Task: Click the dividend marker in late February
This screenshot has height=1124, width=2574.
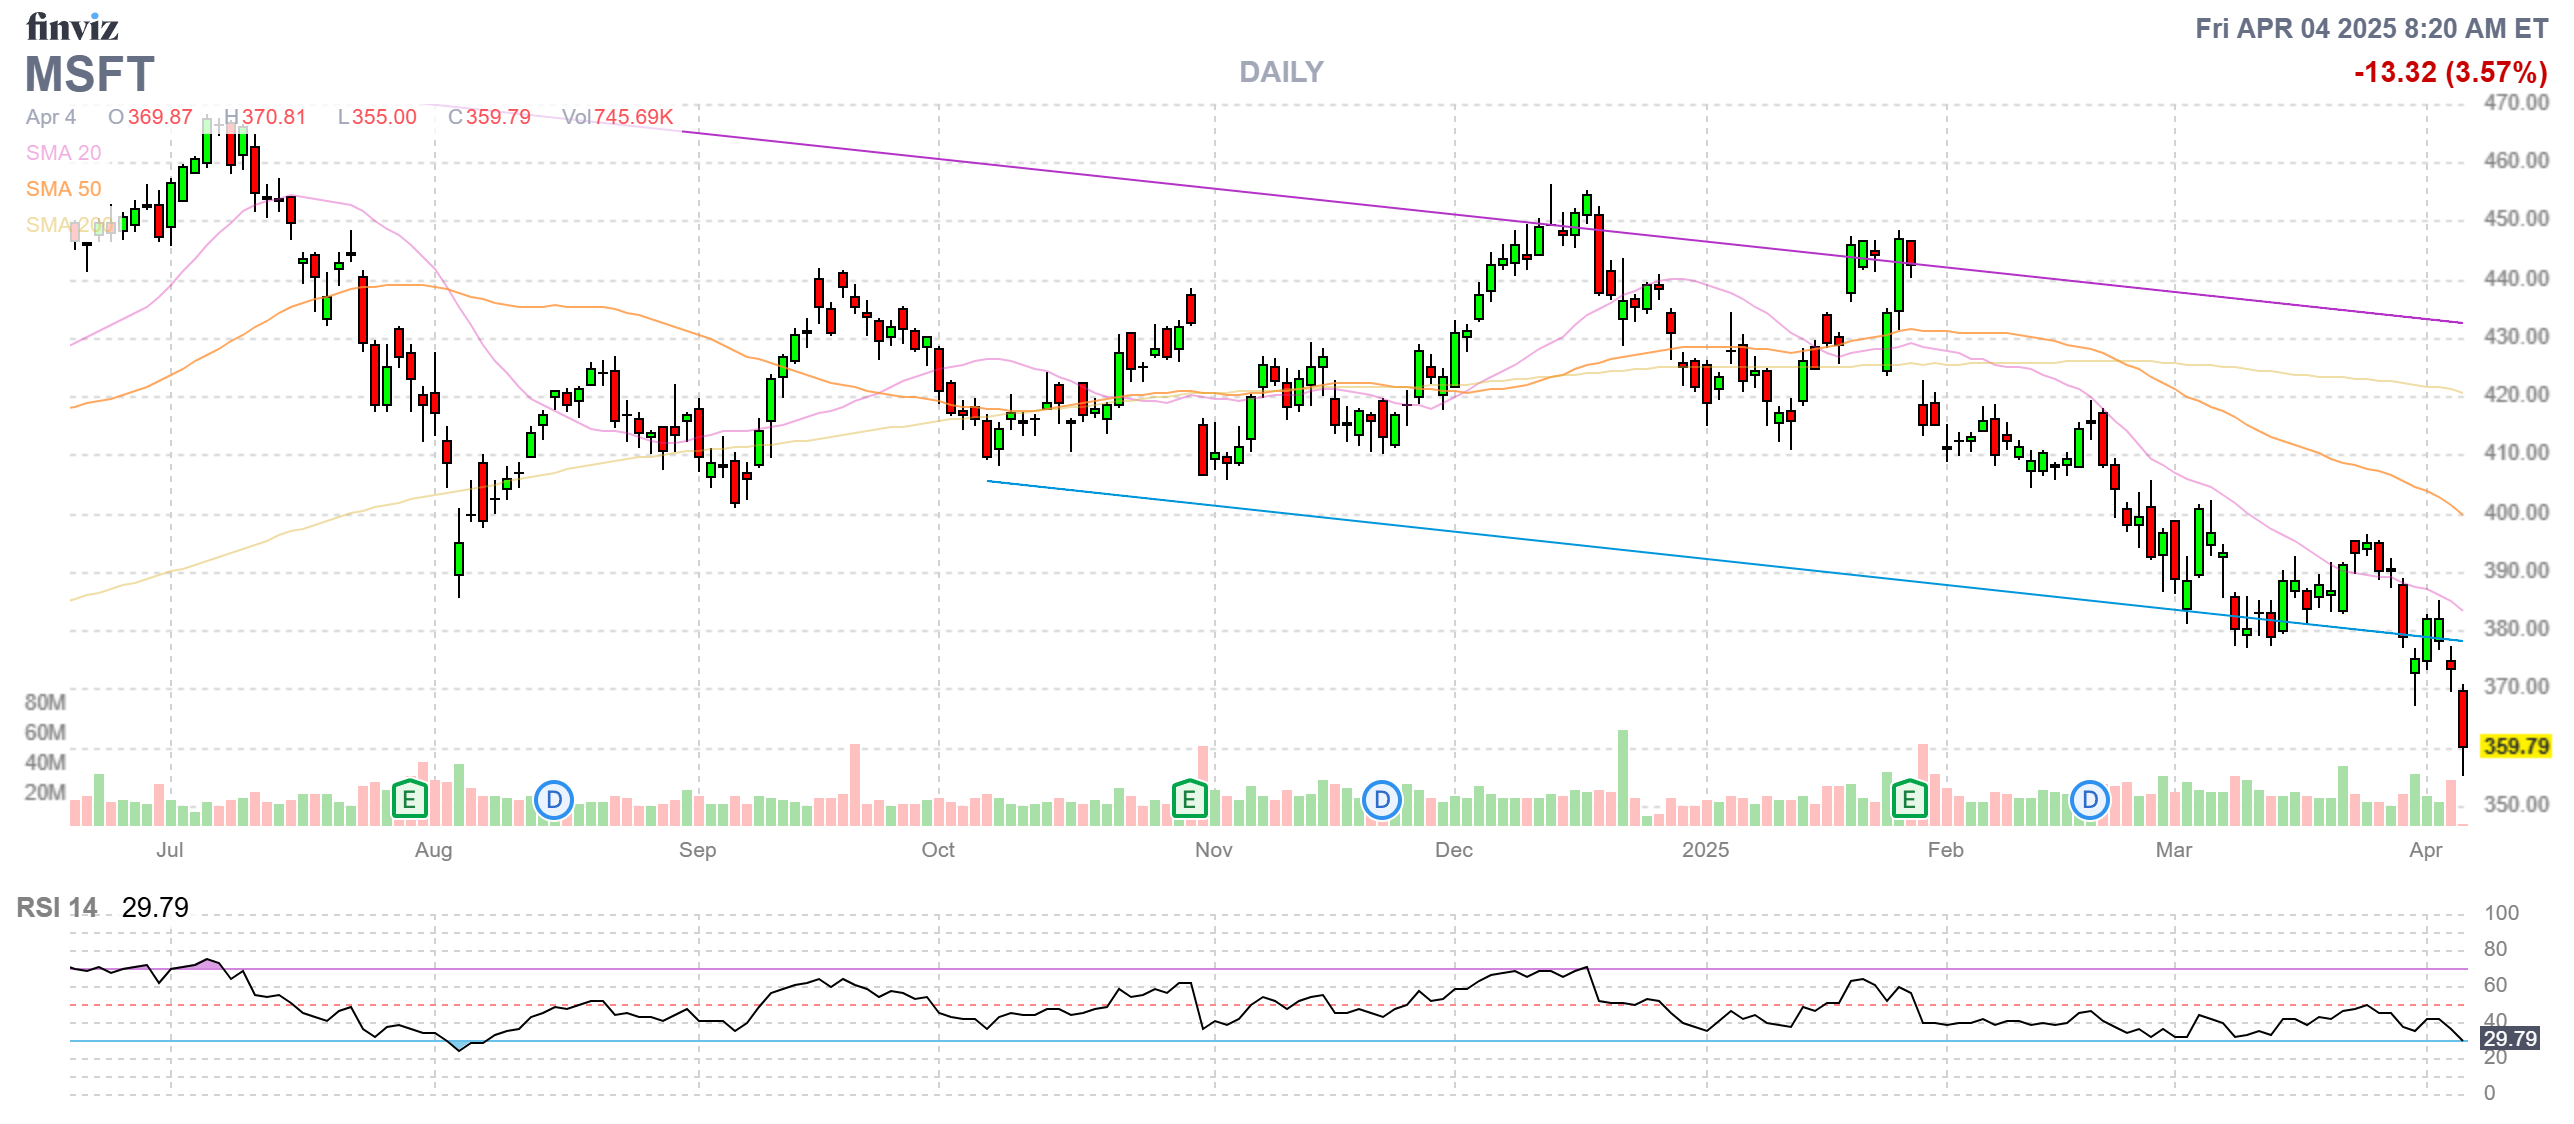Action: [x=2090, y=800]
